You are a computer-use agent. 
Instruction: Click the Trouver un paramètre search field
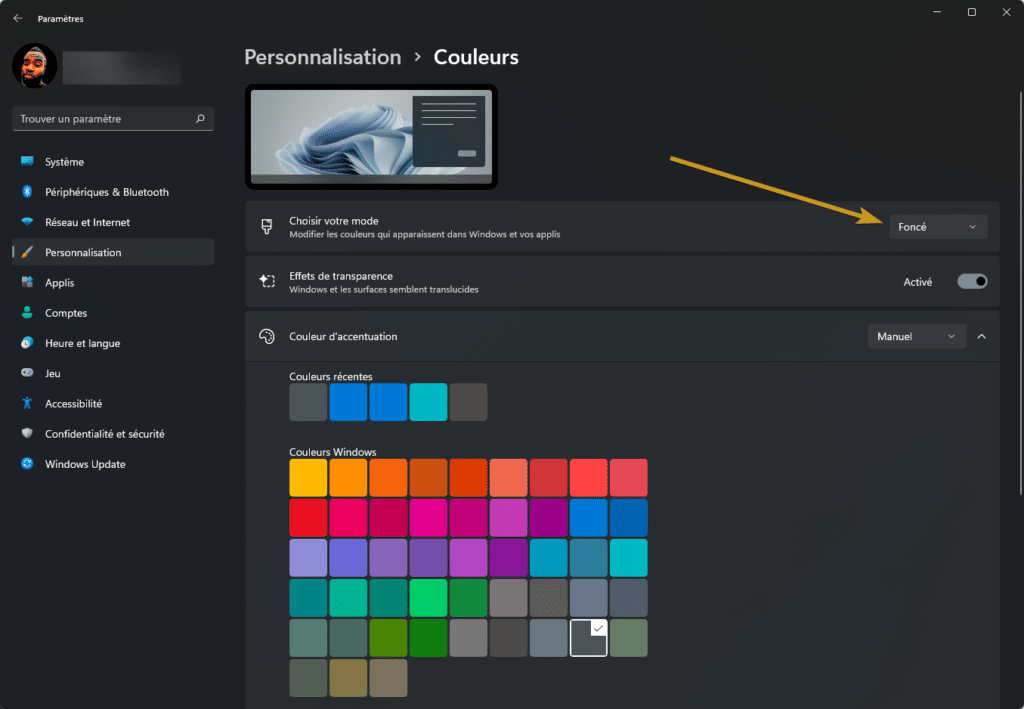[113, 119]
